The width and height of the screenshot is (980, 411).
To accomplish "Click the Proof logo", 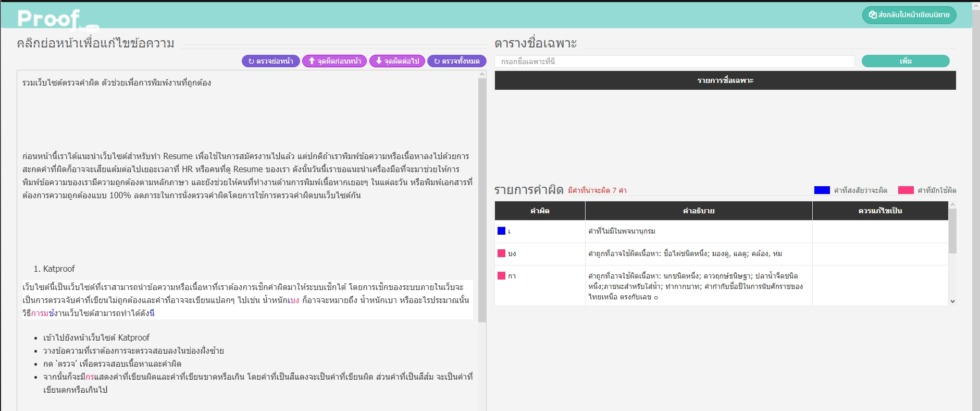I will [x=58, y=19].
